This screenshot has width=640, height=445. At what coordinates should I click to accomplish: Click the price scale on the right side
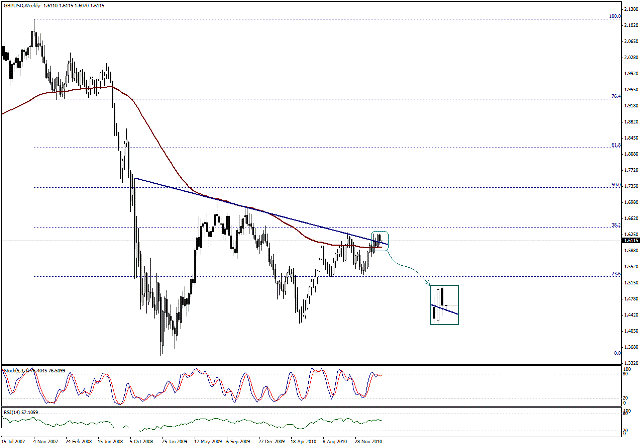tap(627, 150)
